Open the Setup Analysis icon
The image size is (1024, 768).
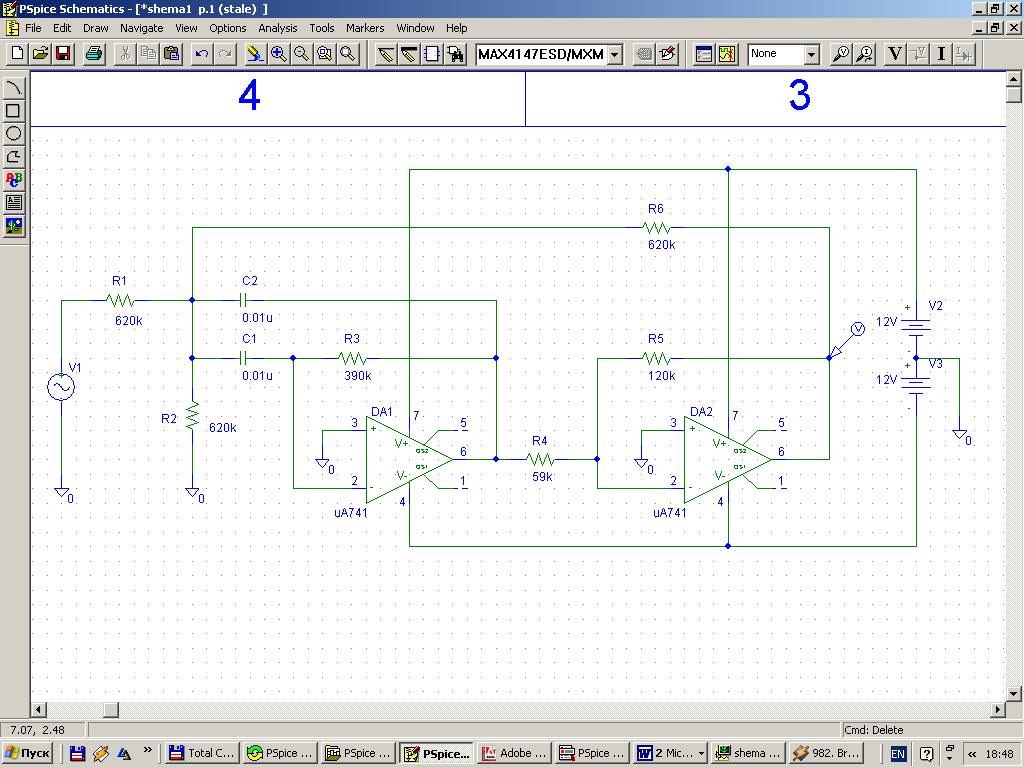pos(704,54)
